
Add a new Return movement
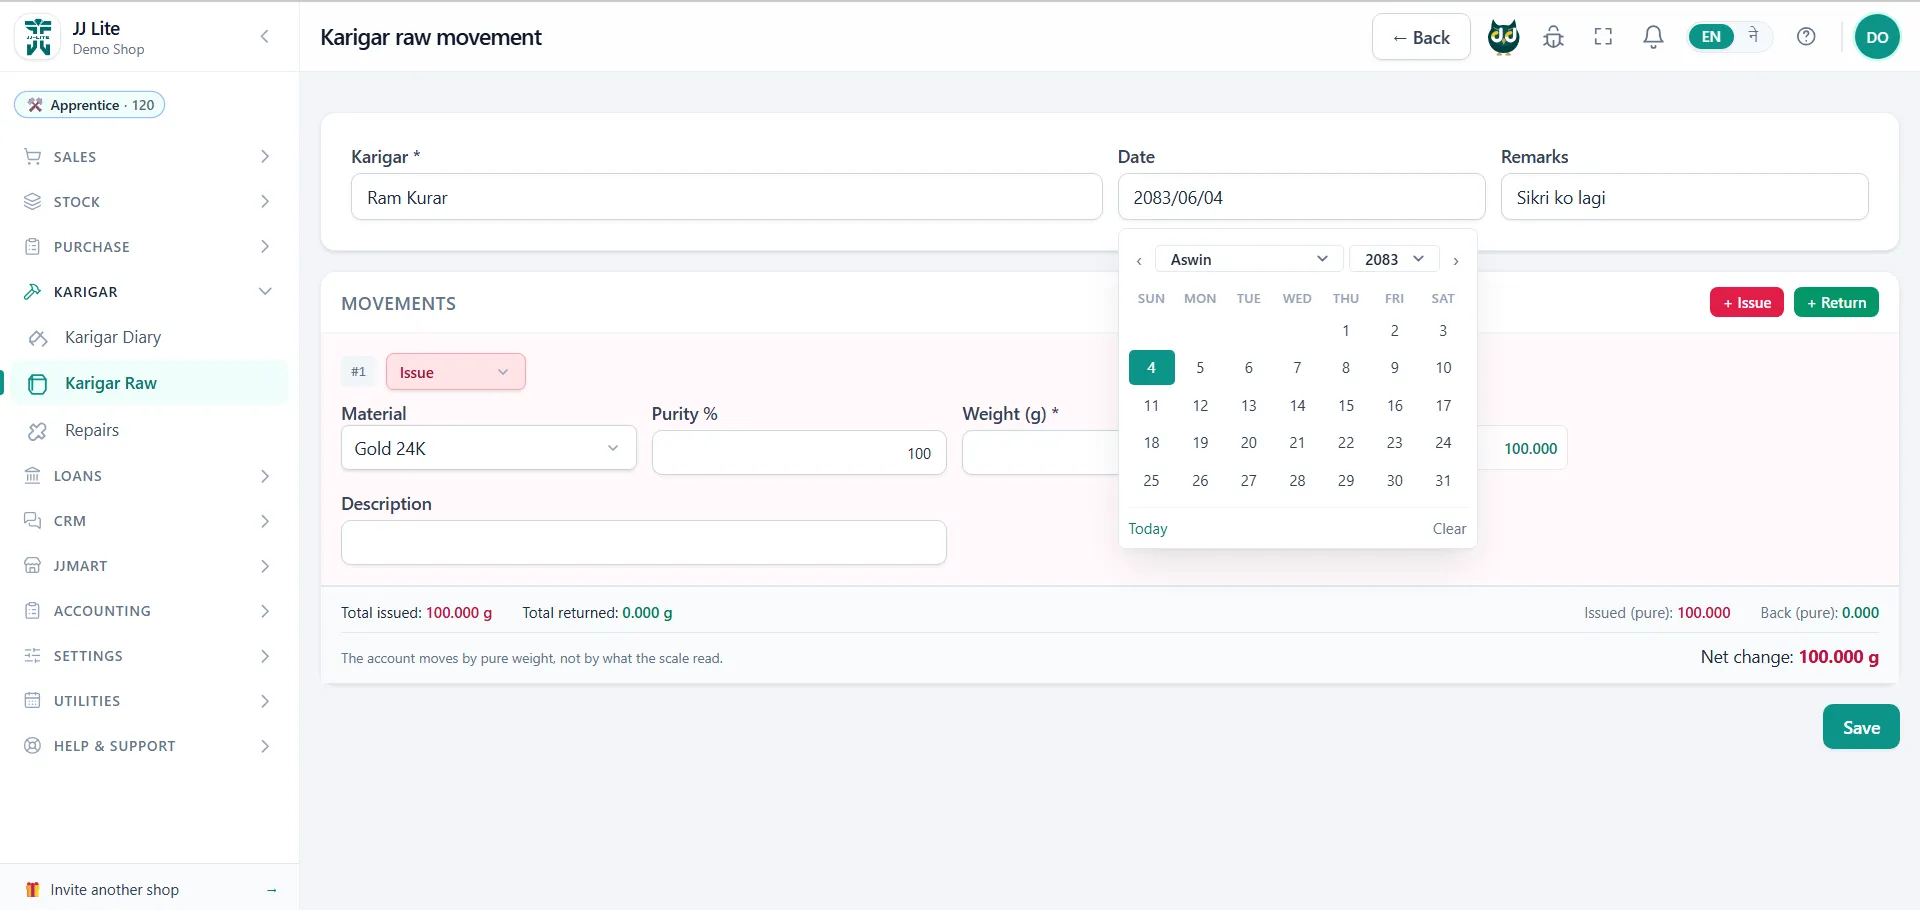(x=1836, y=302)
